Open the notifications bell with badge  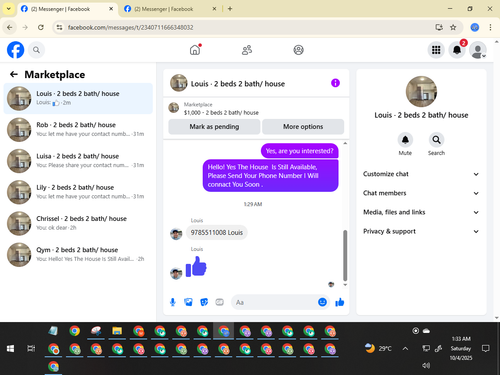point(457,50)
